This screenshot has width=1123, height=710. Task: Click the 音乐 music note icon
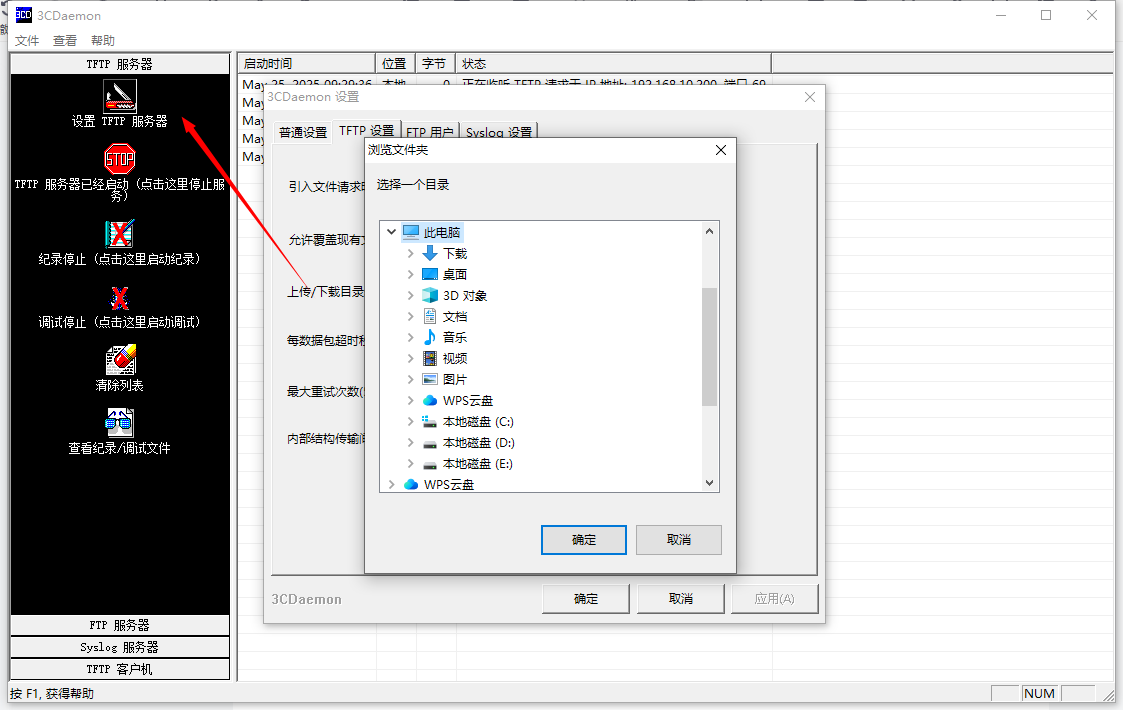(430, 337)
